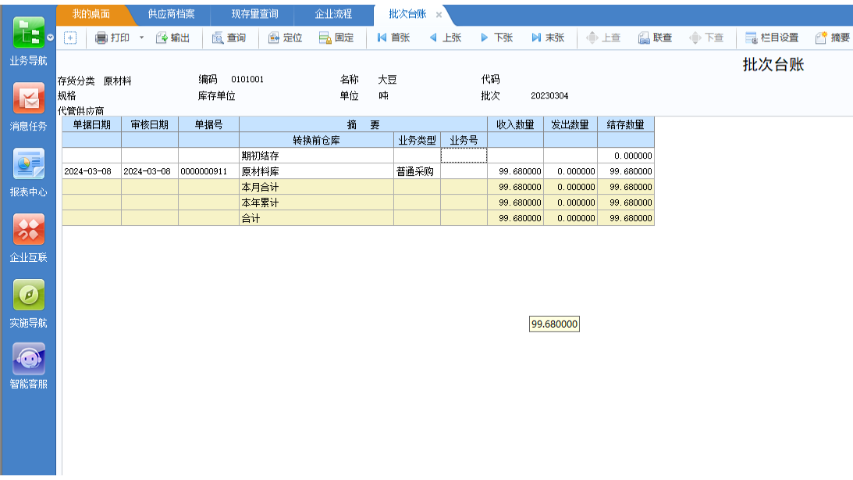853x480 pixels.
Task: Click the 单据号 column header
Action: tap(209, 125)
